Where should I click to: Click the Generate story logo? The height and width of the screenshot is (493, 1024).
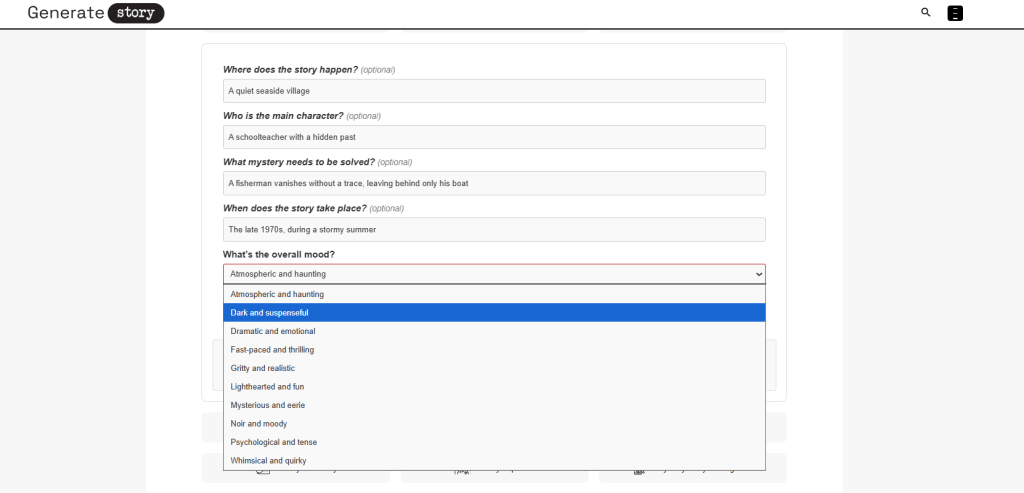pos(95,13)
